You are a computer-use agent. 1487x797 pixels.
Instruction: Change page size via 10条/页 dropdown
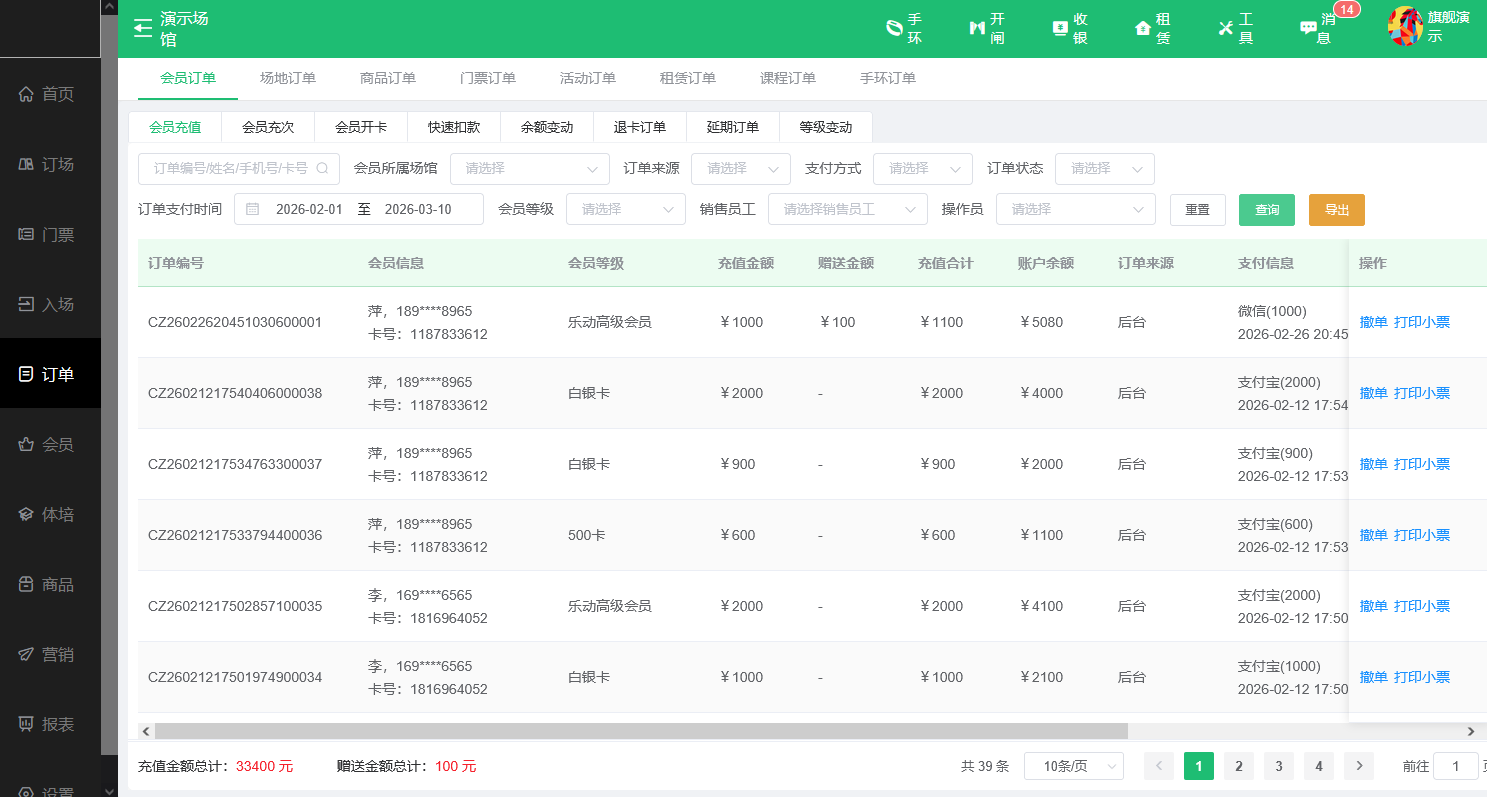pyautogui.click(x=1073, y=765)
